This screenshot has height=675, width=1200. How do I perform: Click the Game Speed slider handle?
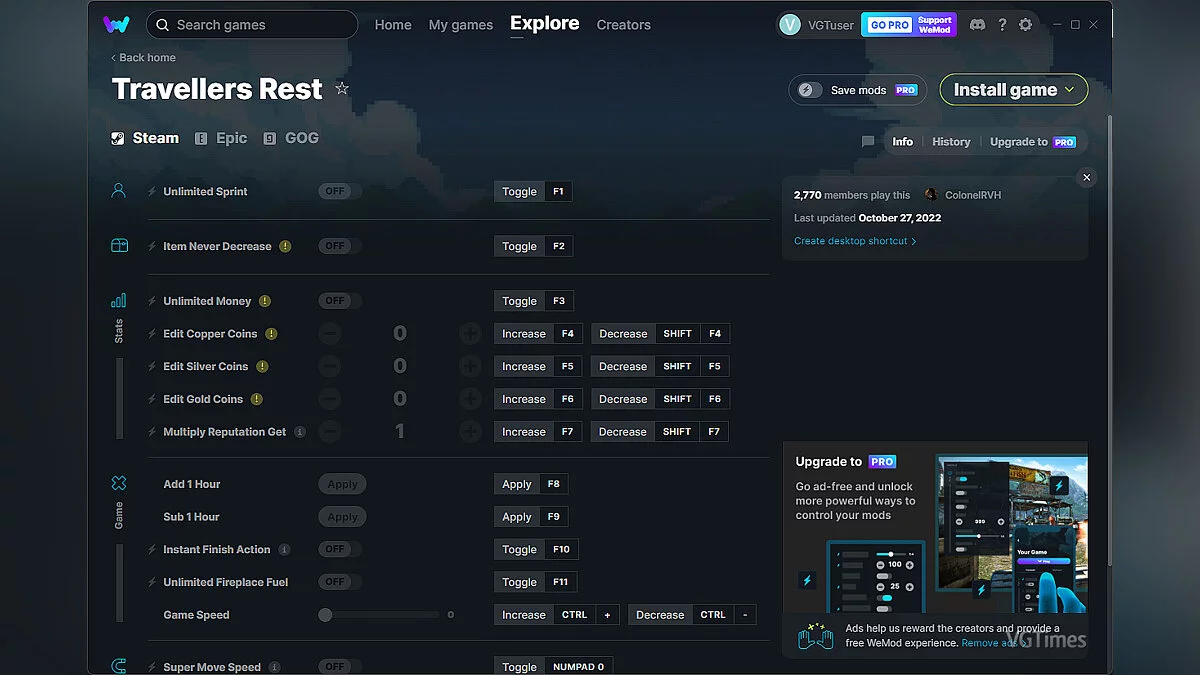point(324,614)
